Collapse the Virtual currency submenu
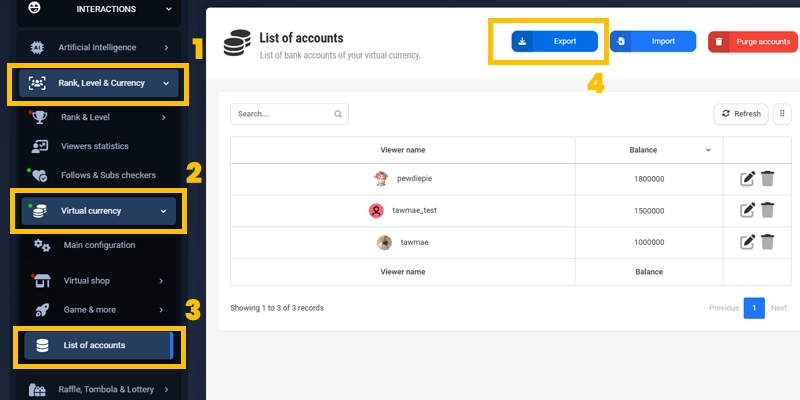800x400 pixels. (x=99, y=211)
